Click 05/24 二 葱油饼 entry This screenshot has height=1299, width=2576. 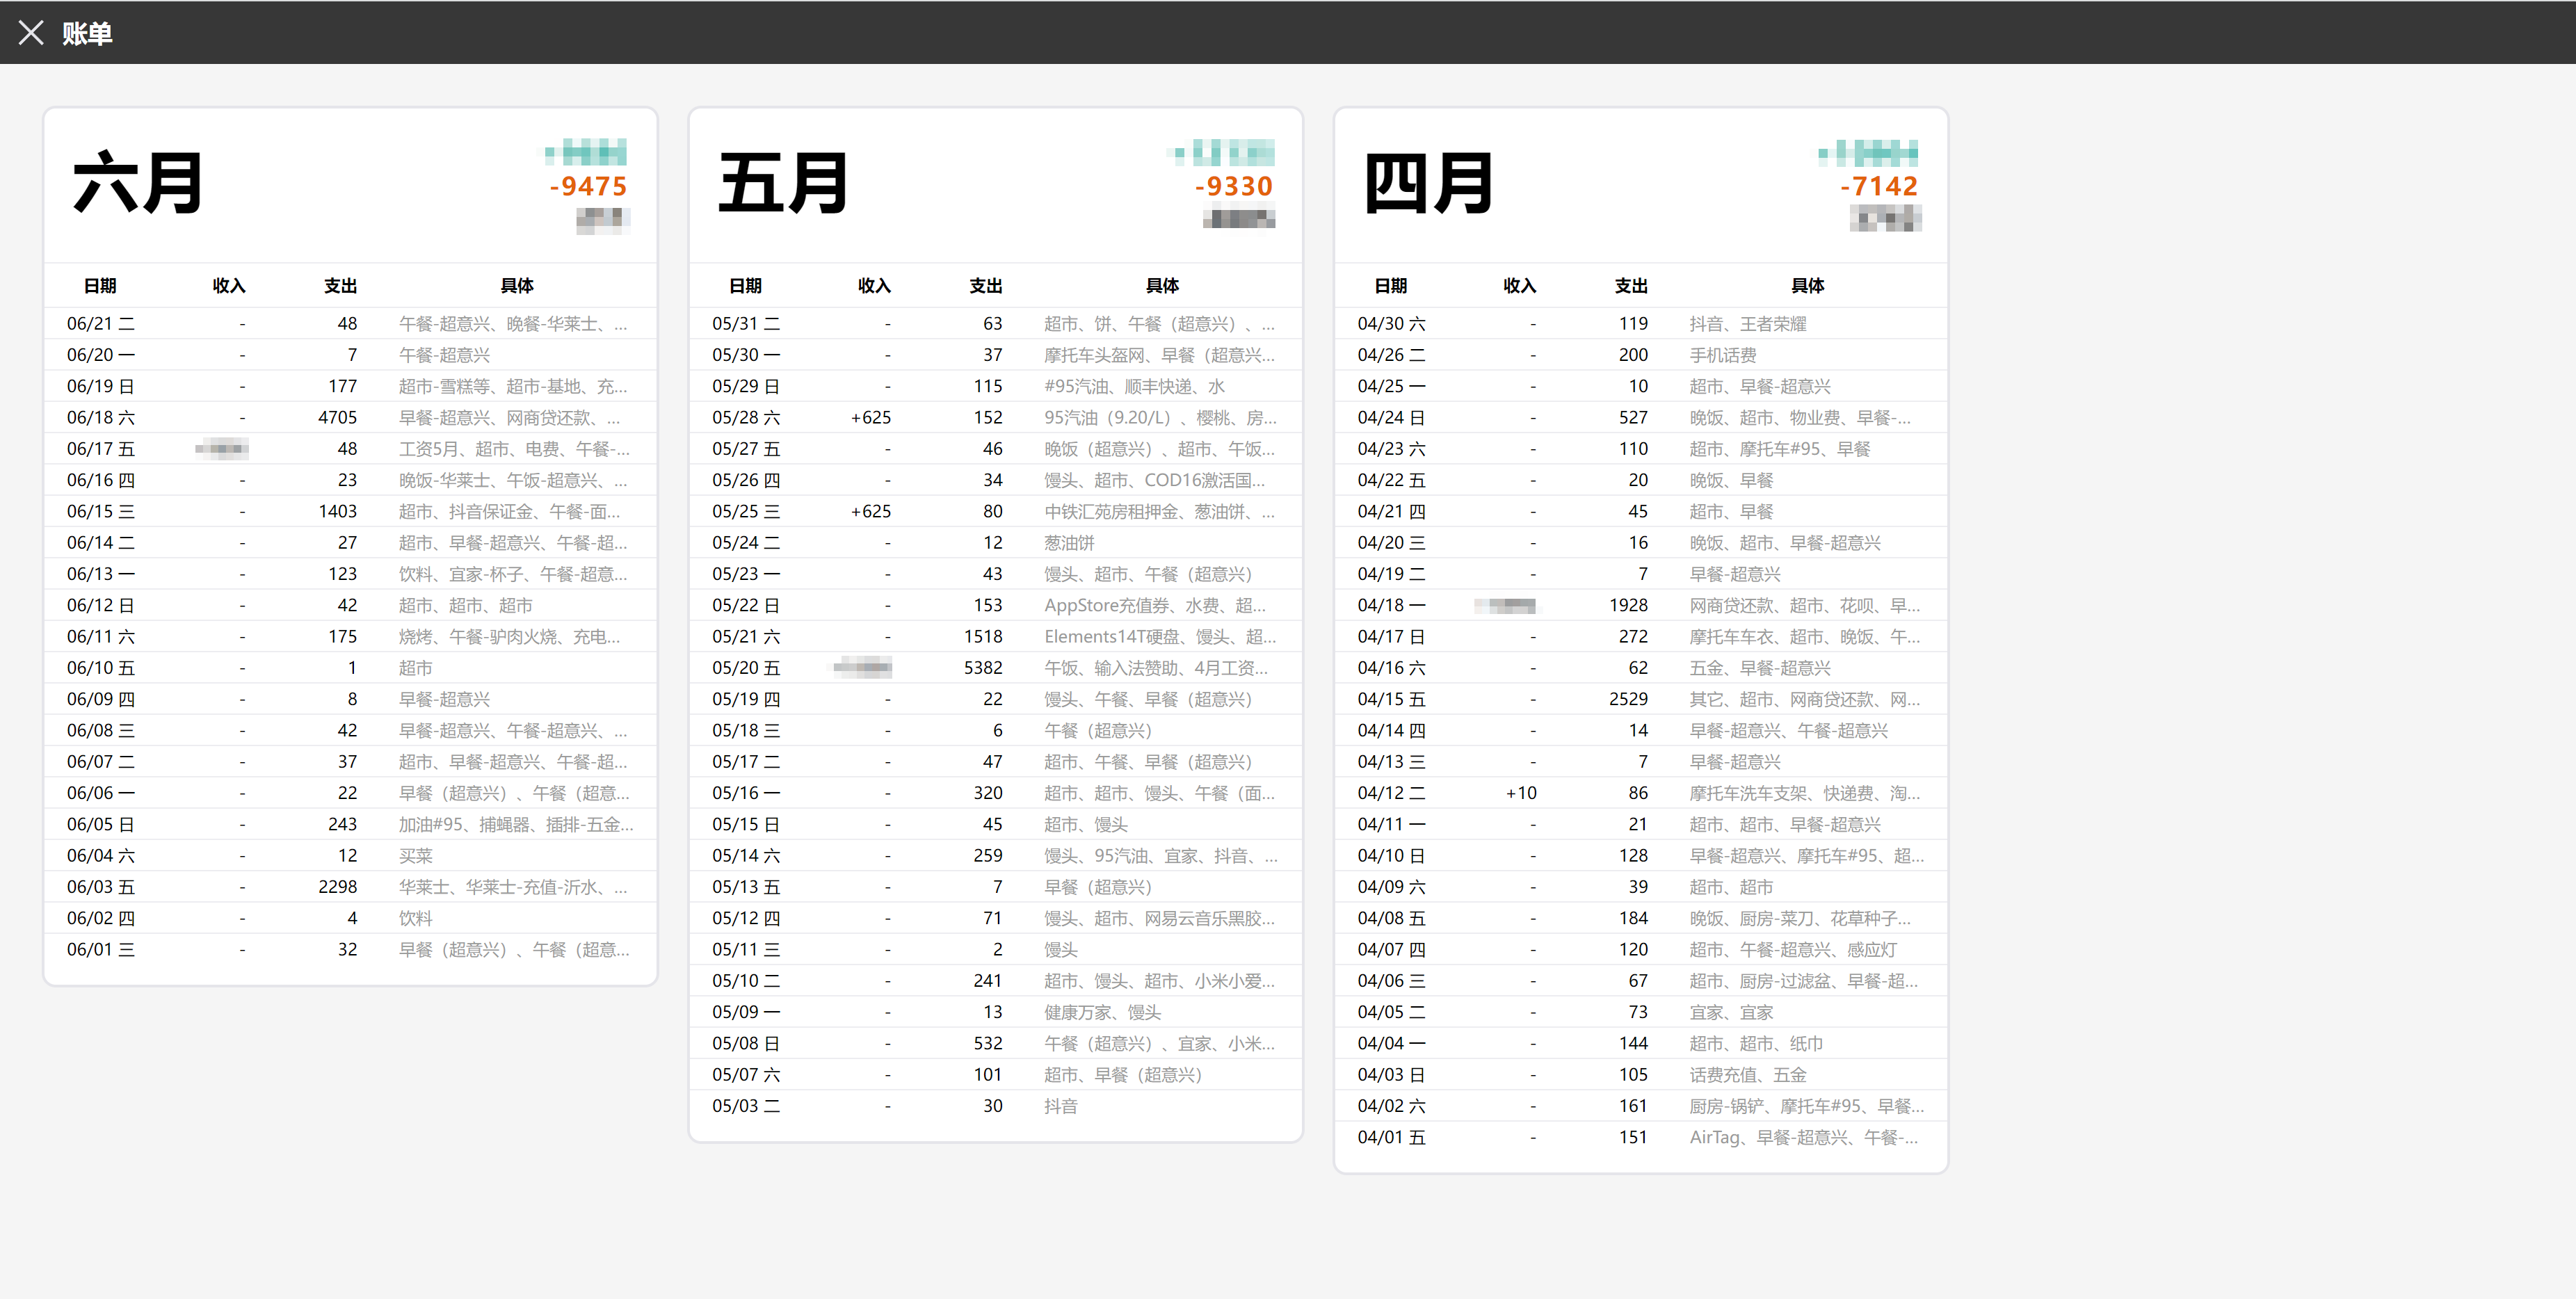(1069, 543)
